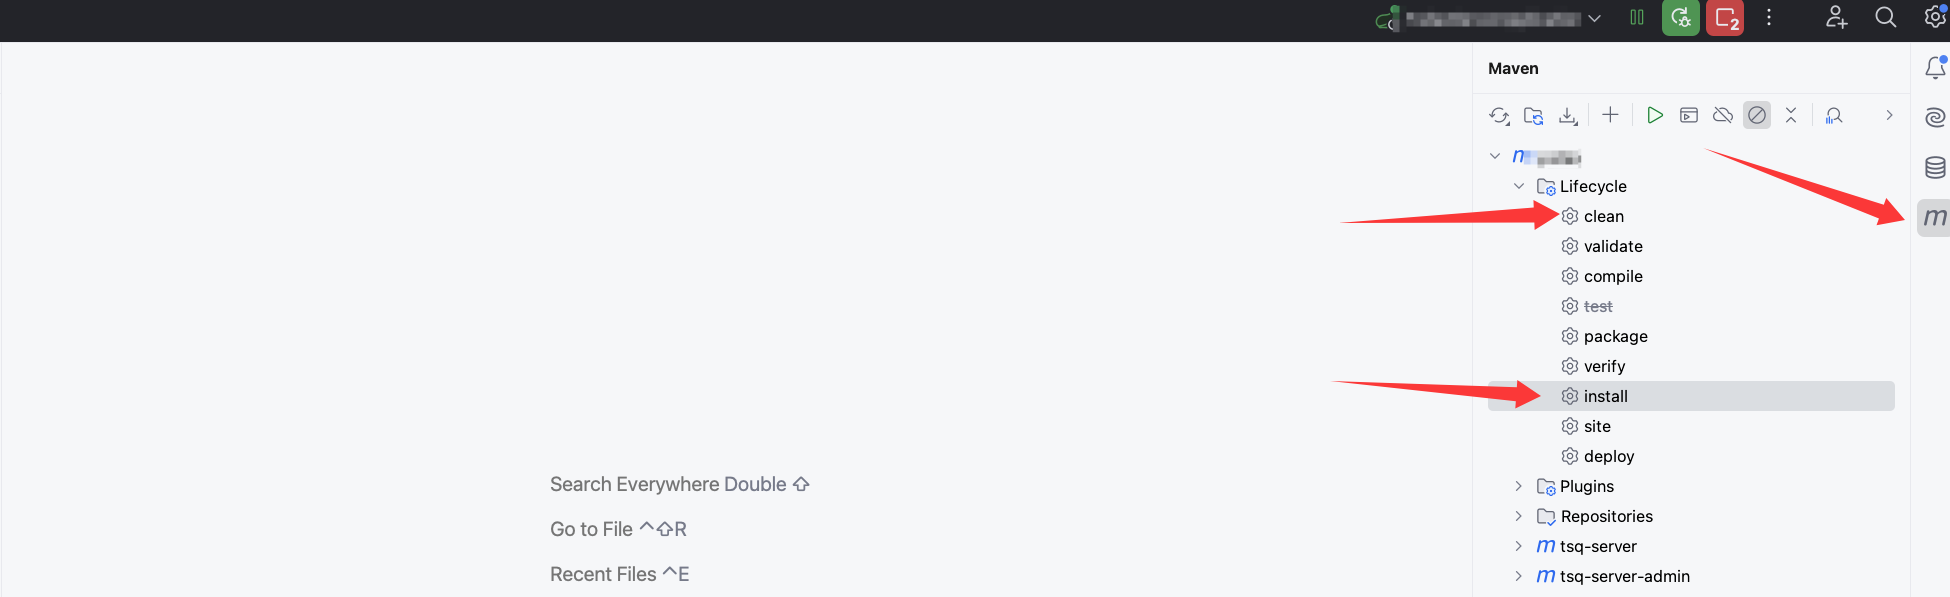The height and width of the screenshot is (597, 1950).
Task: Select the install lifecycle goal
Action: tap(1605, 396)
